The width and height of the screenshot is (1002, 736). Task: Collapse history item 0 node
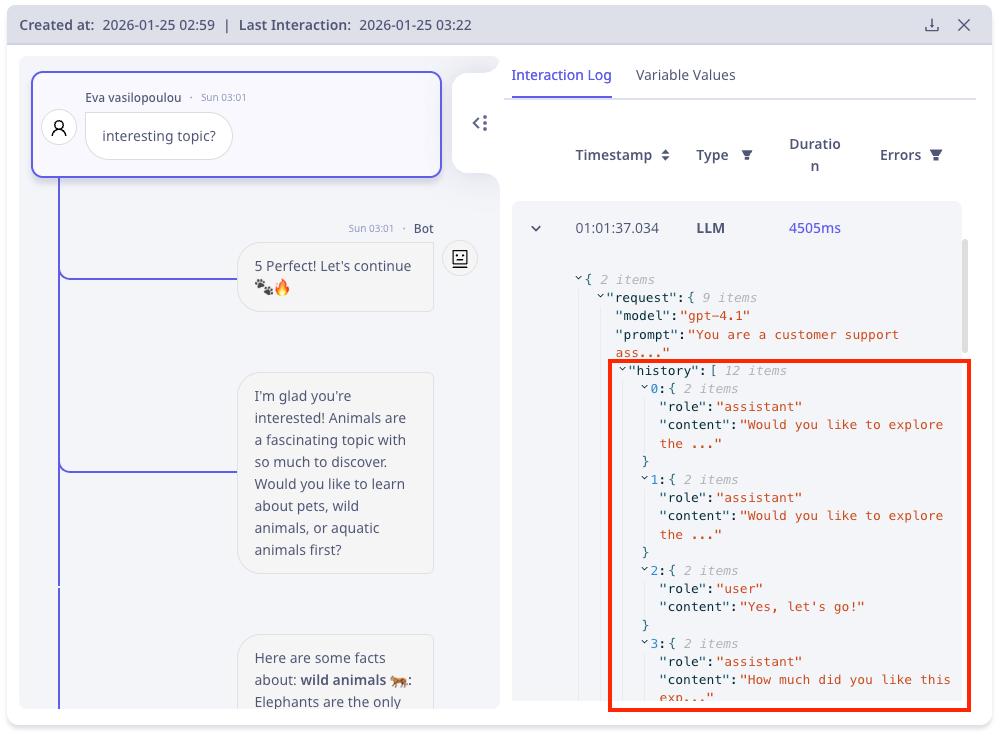point(645,388)
